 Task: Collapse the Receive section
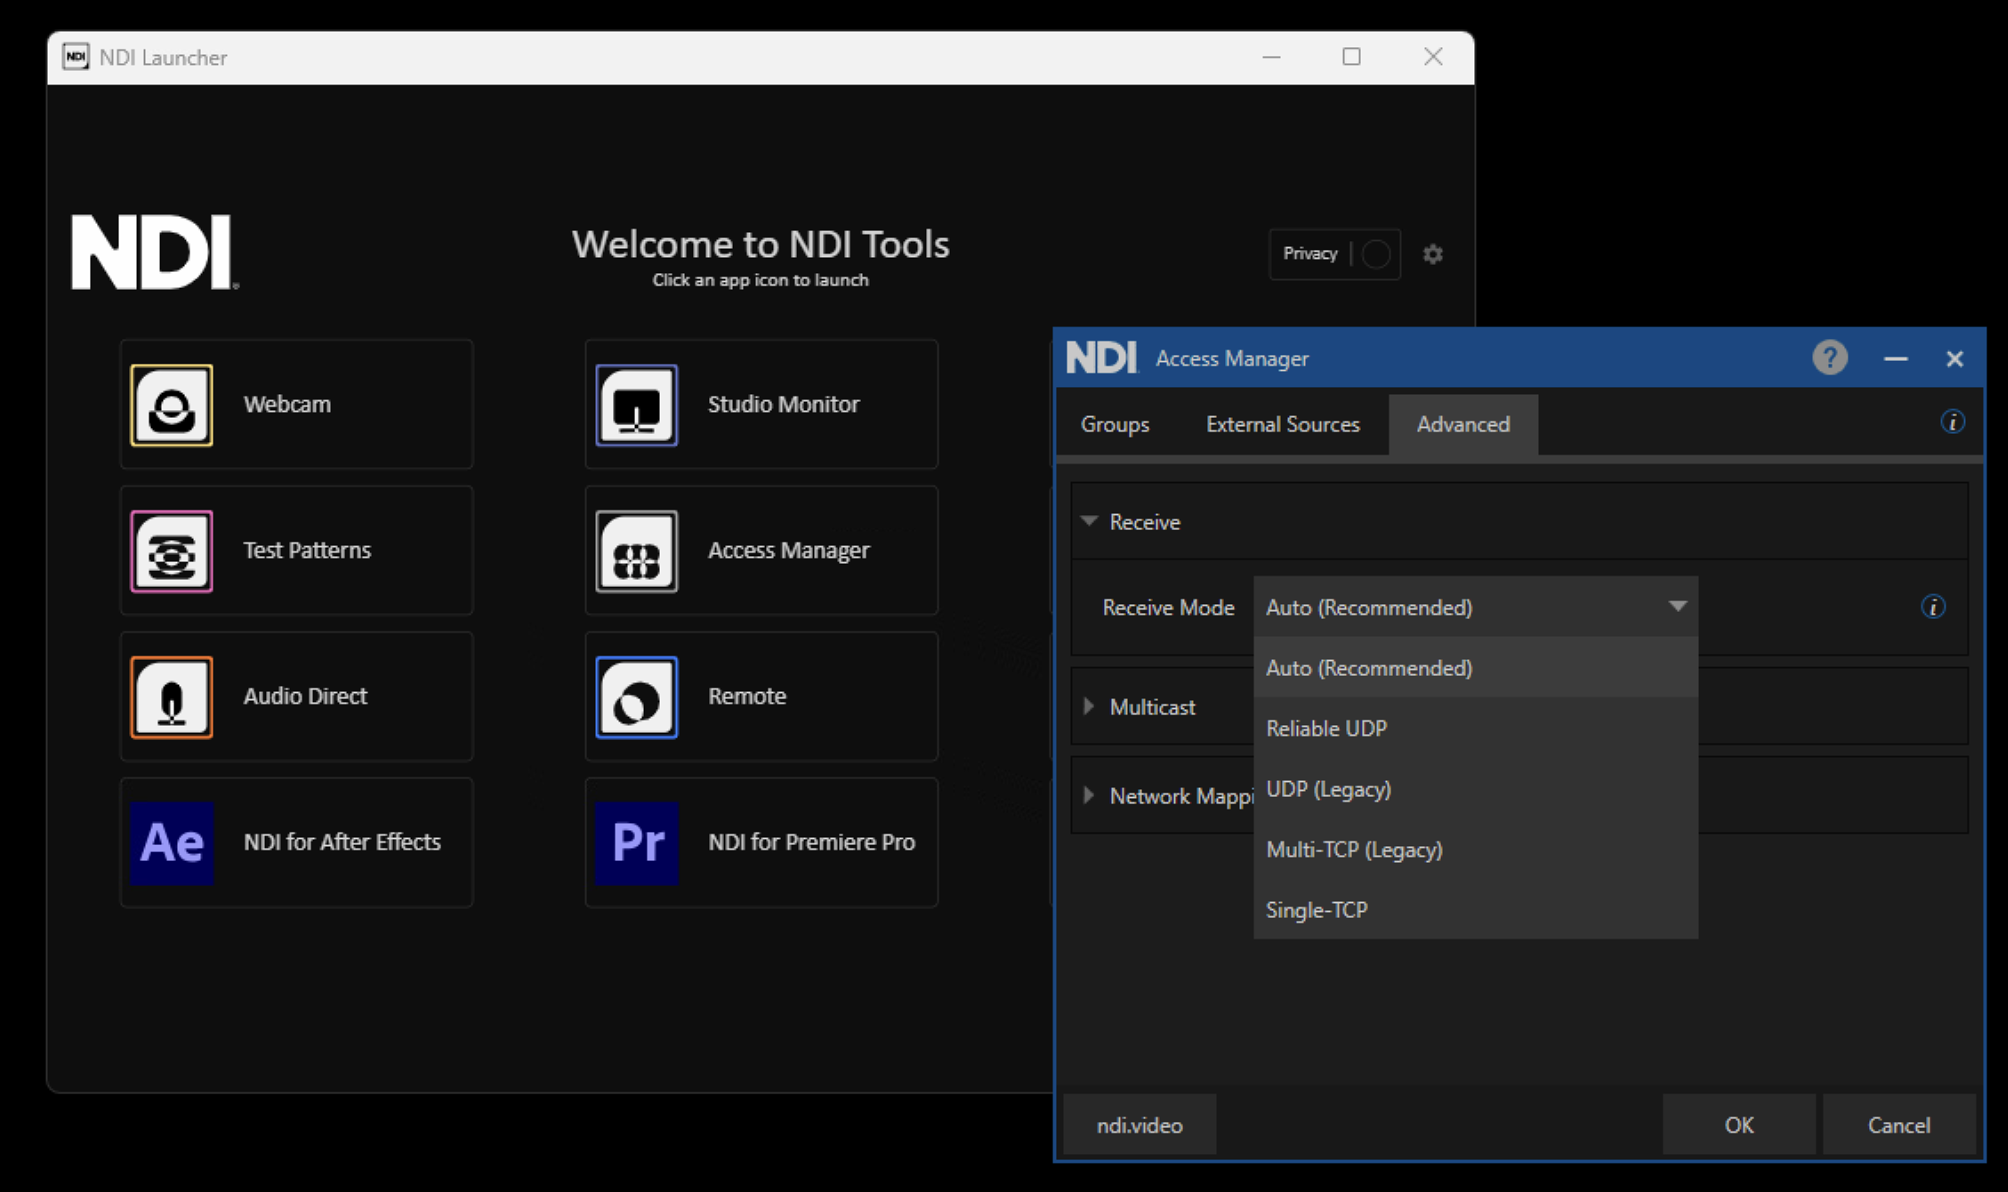point(1090,521)
